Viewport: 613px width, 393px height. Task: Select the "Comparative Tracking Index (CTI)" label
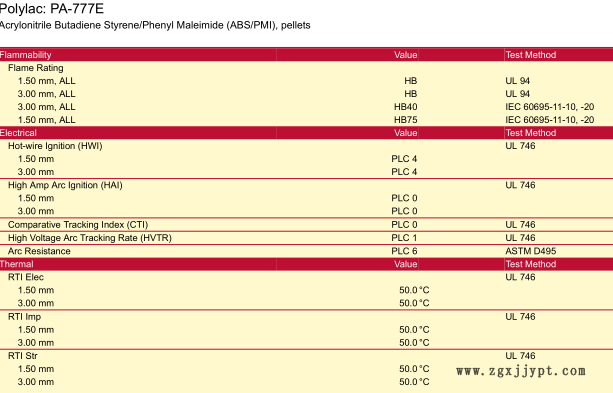[x=78, y=224]
